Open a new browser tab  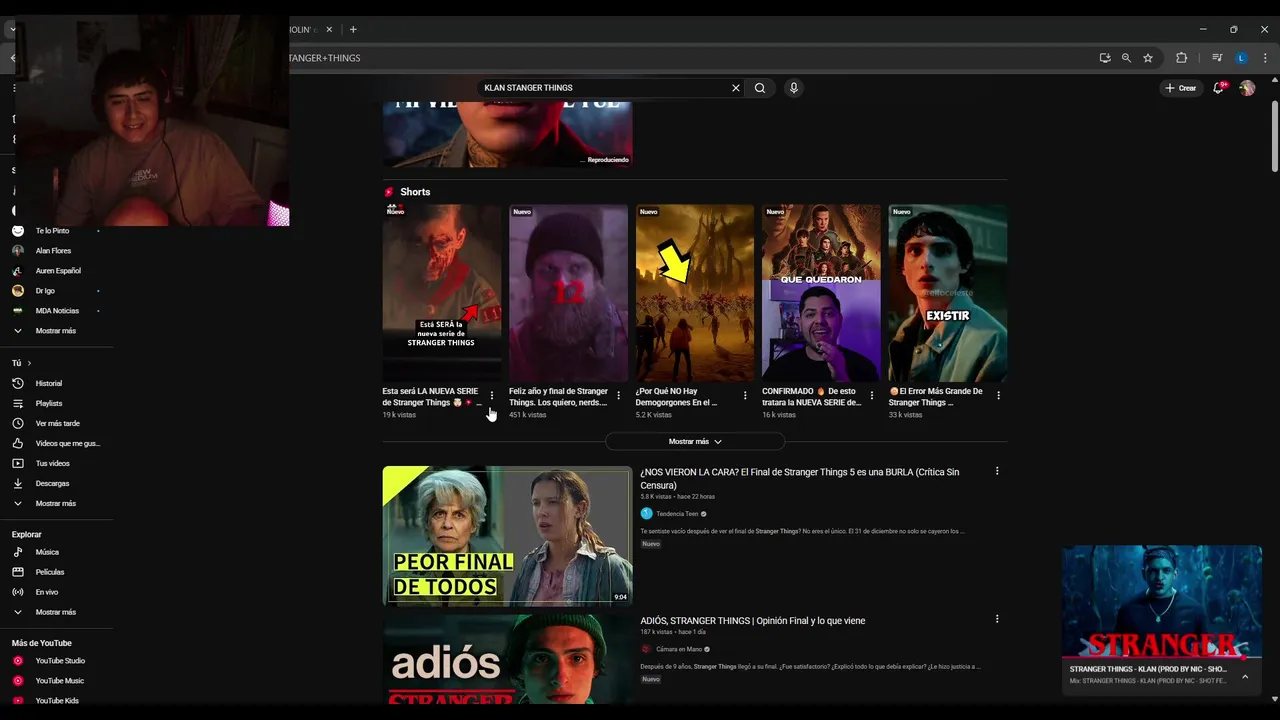pos(353,29)
